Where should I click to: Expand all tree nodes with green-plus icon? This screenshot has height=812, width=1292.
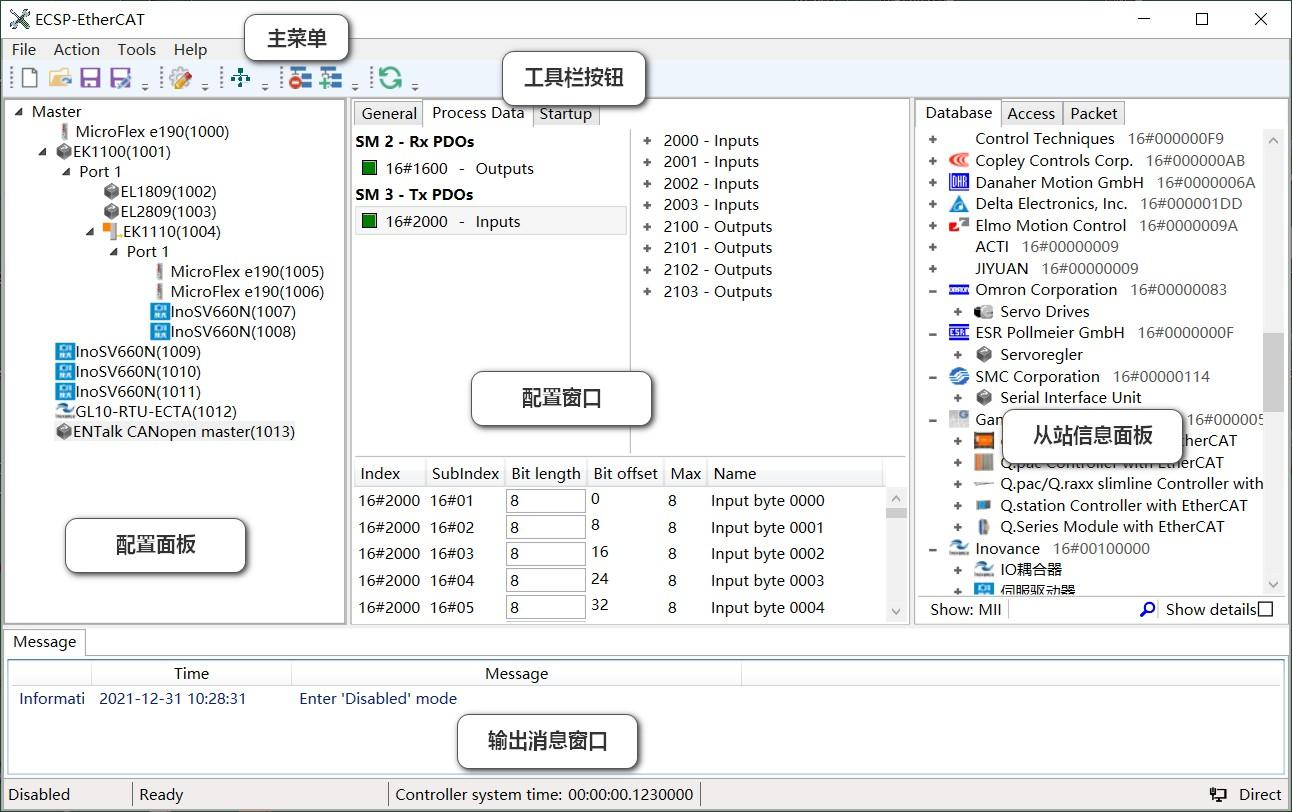331,78
